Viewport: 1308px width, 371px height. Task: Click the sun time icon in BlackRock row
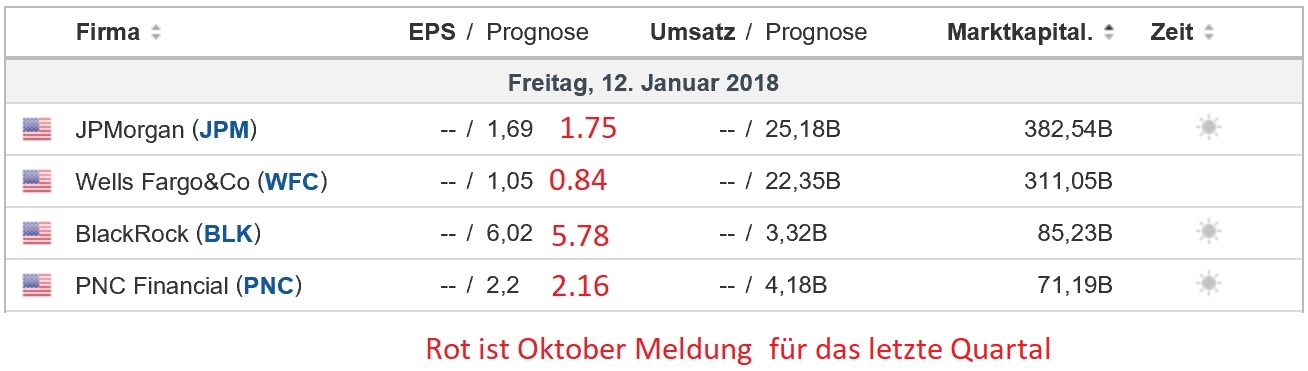[x=1209, y=233]
